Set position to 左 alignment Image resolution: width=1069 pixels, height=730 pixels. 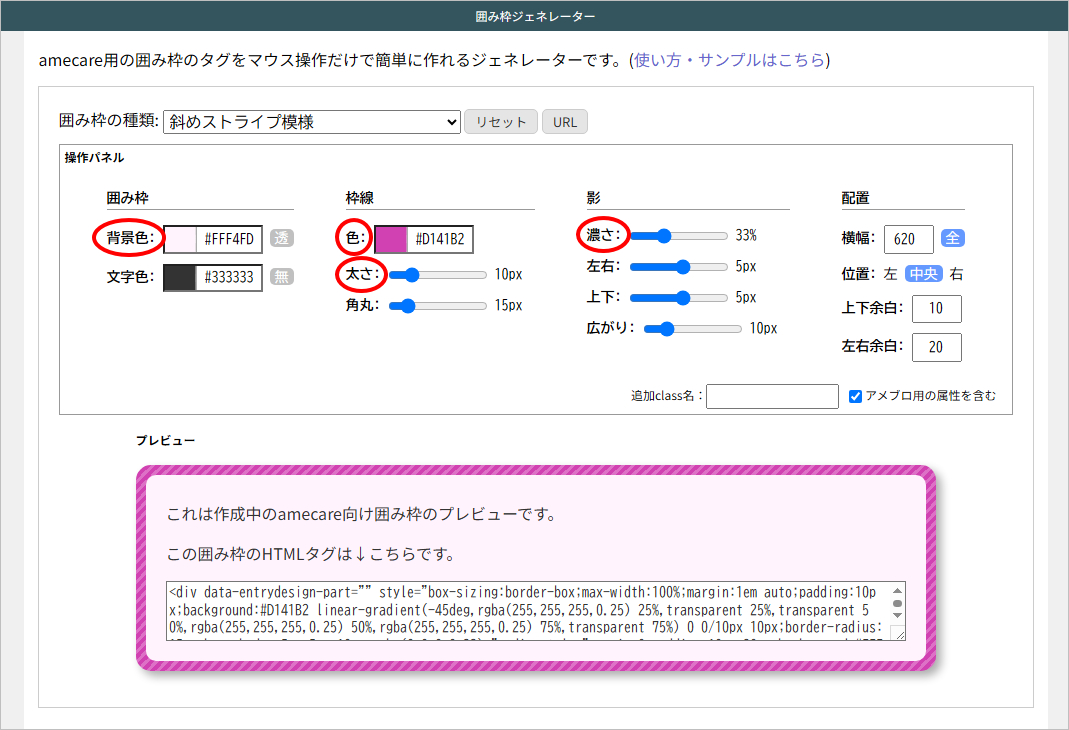(890, 274)
